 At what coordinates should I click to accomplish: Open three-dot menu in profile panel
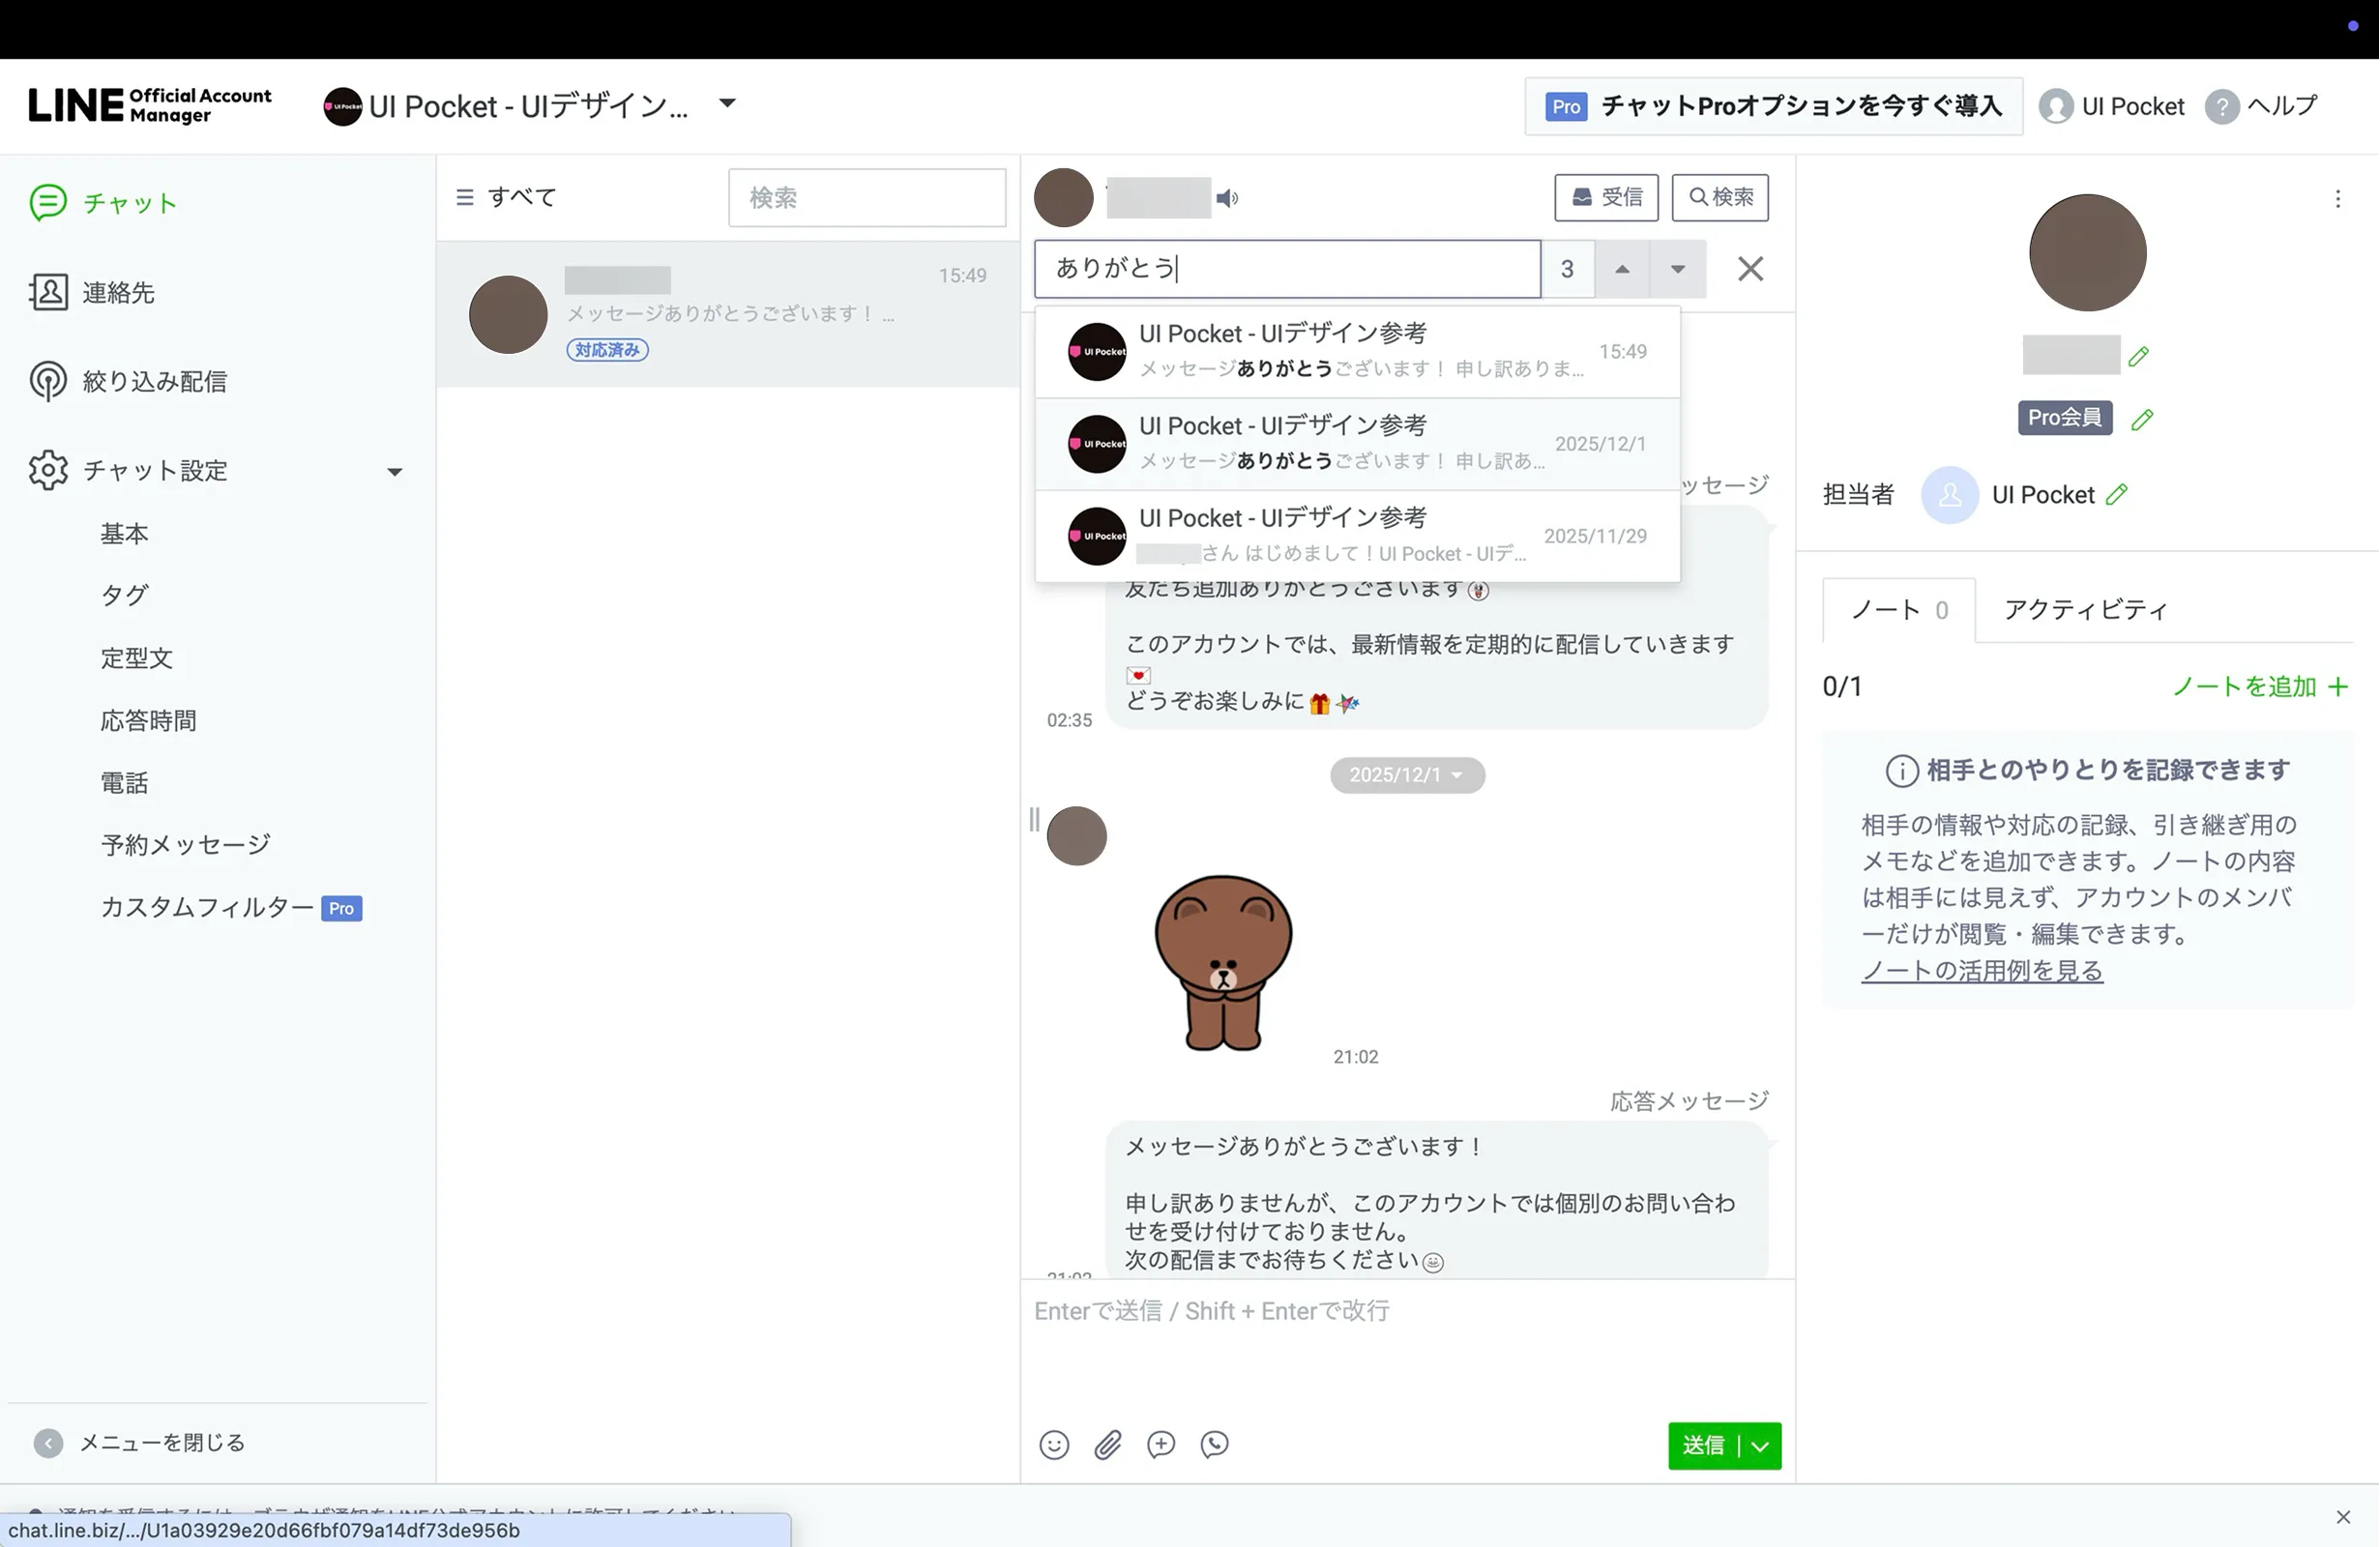(x=2338, y=199)
